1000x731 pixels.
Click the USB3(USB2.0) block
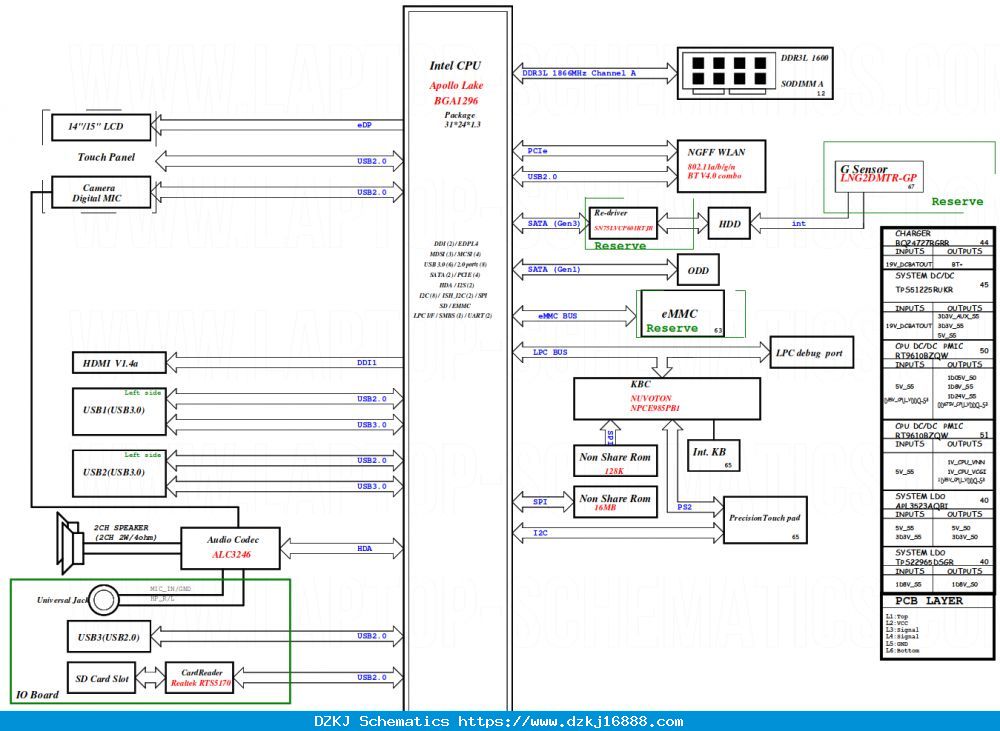coord(109,637)
